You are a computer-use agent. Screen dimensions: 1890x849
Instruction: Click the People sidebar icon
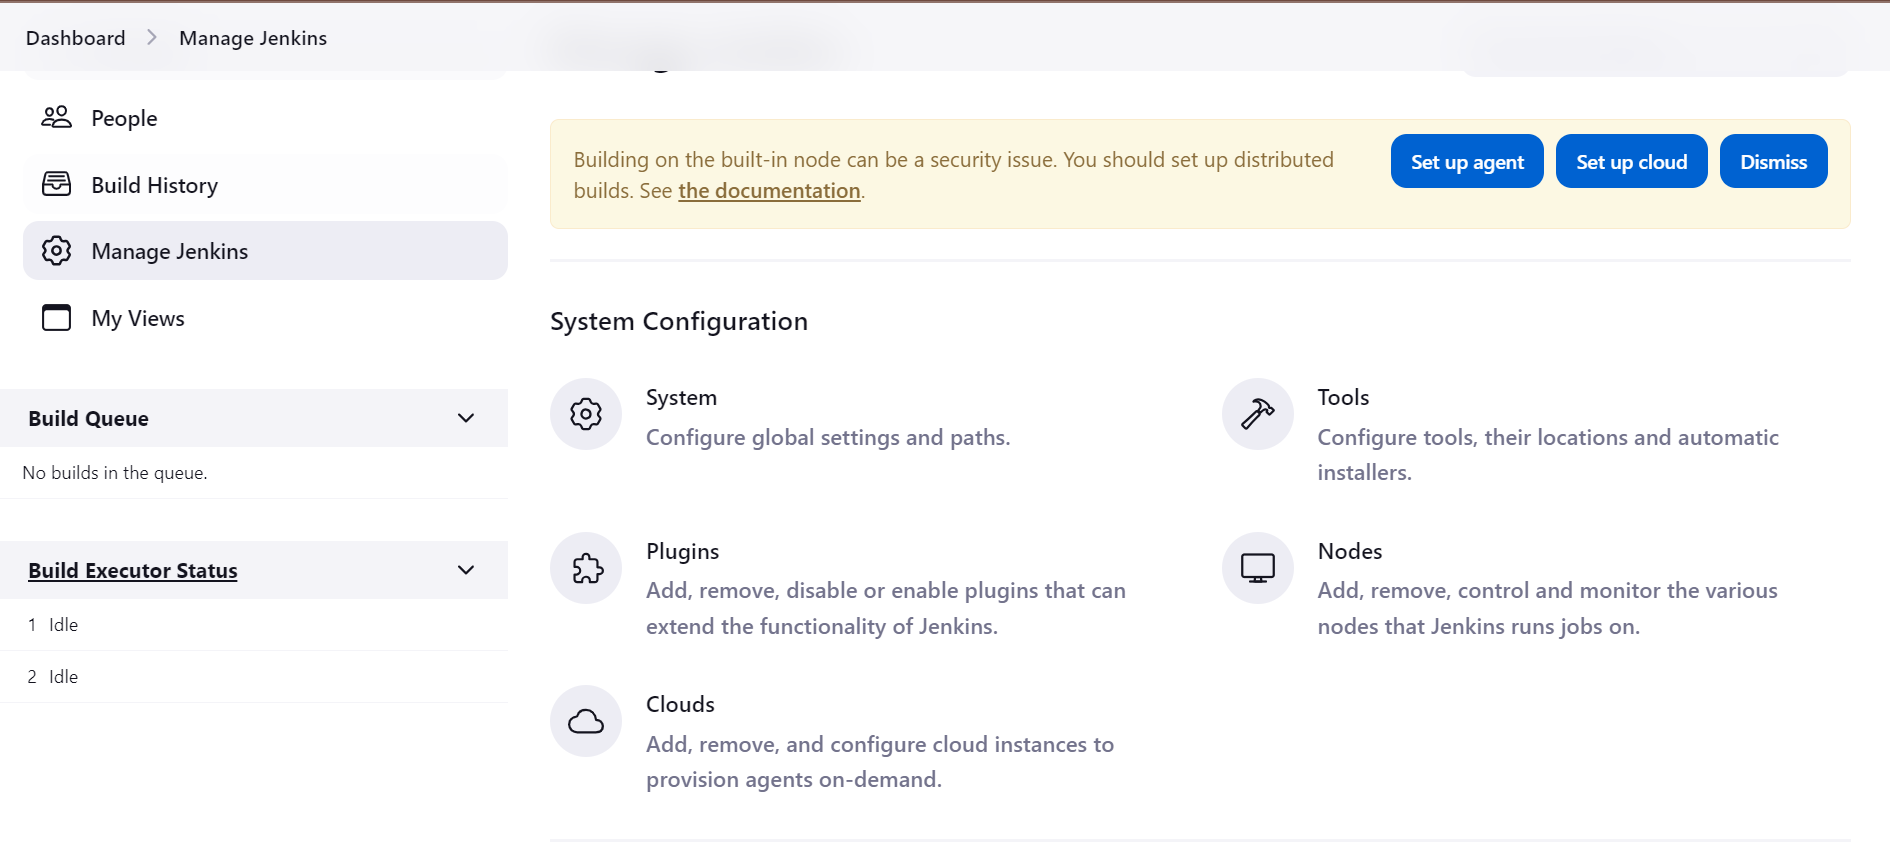(x=56, y=117)
